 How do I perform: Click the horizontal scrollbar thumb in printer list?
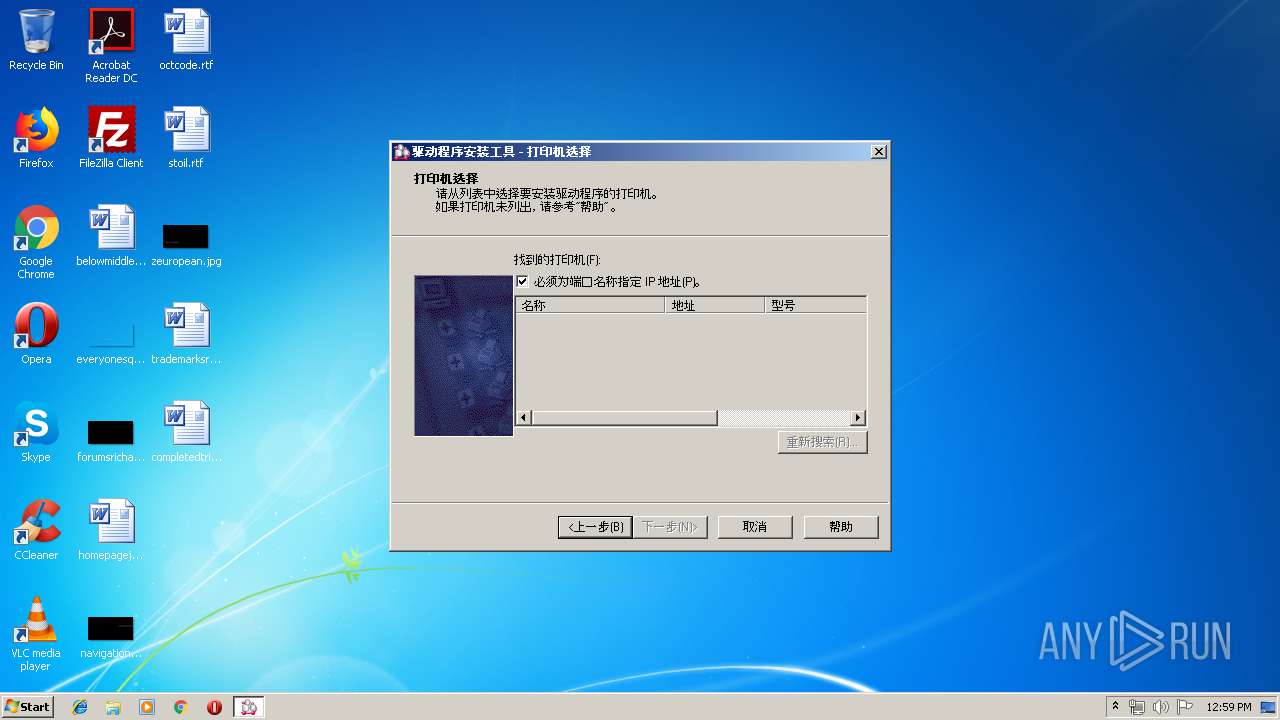[624, 418]
